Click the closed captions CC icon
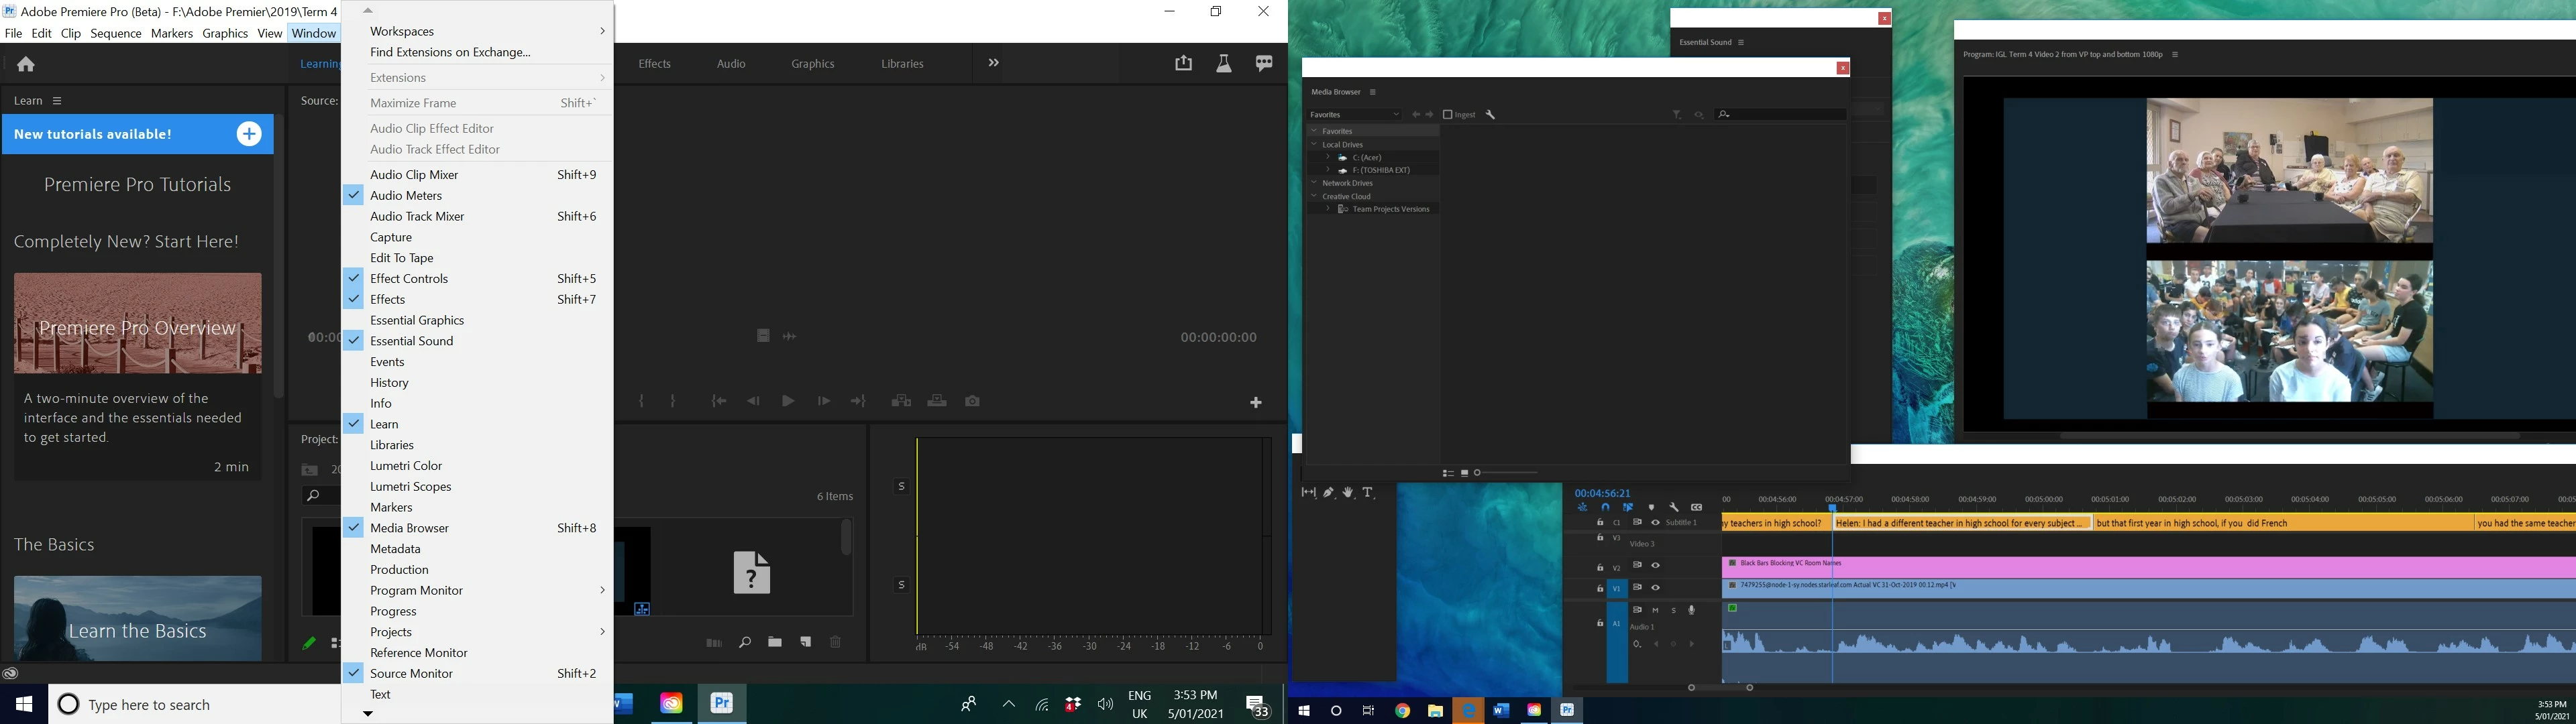Screen dimensions: 2576x724 click(x=1696, y=507)
